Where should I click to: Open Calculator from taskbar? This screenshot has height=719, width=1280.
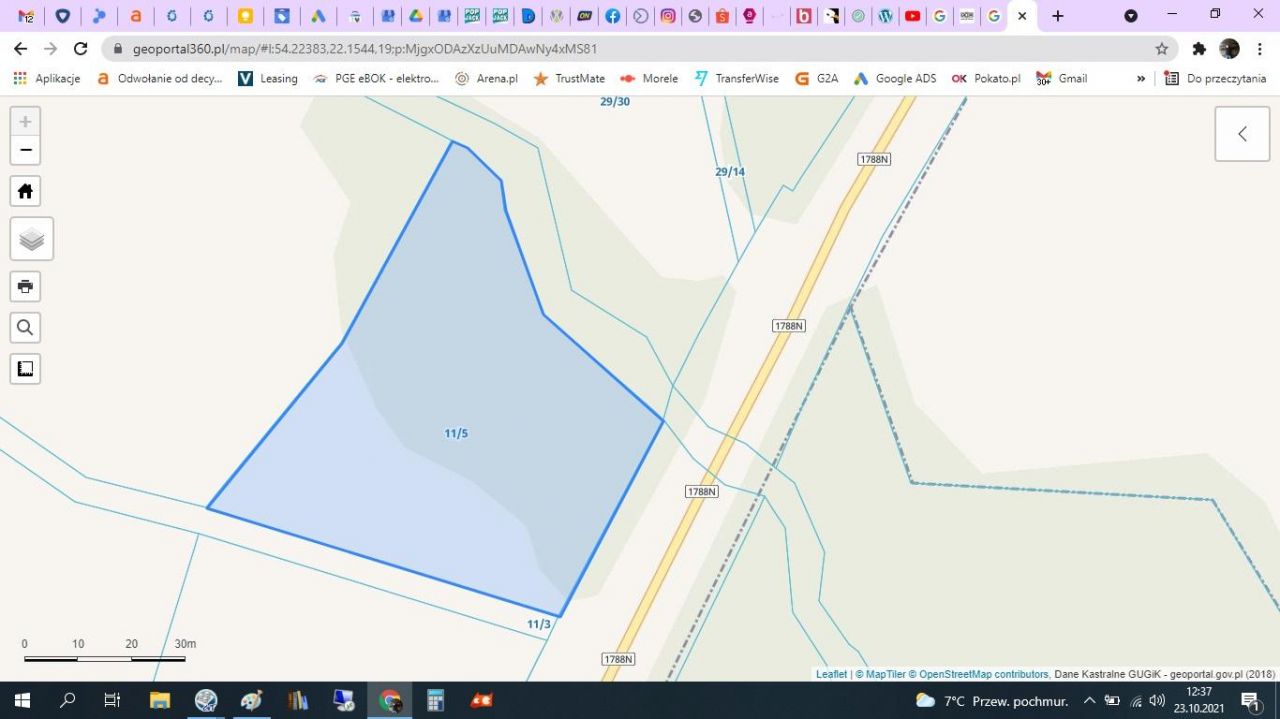point(435,700)
